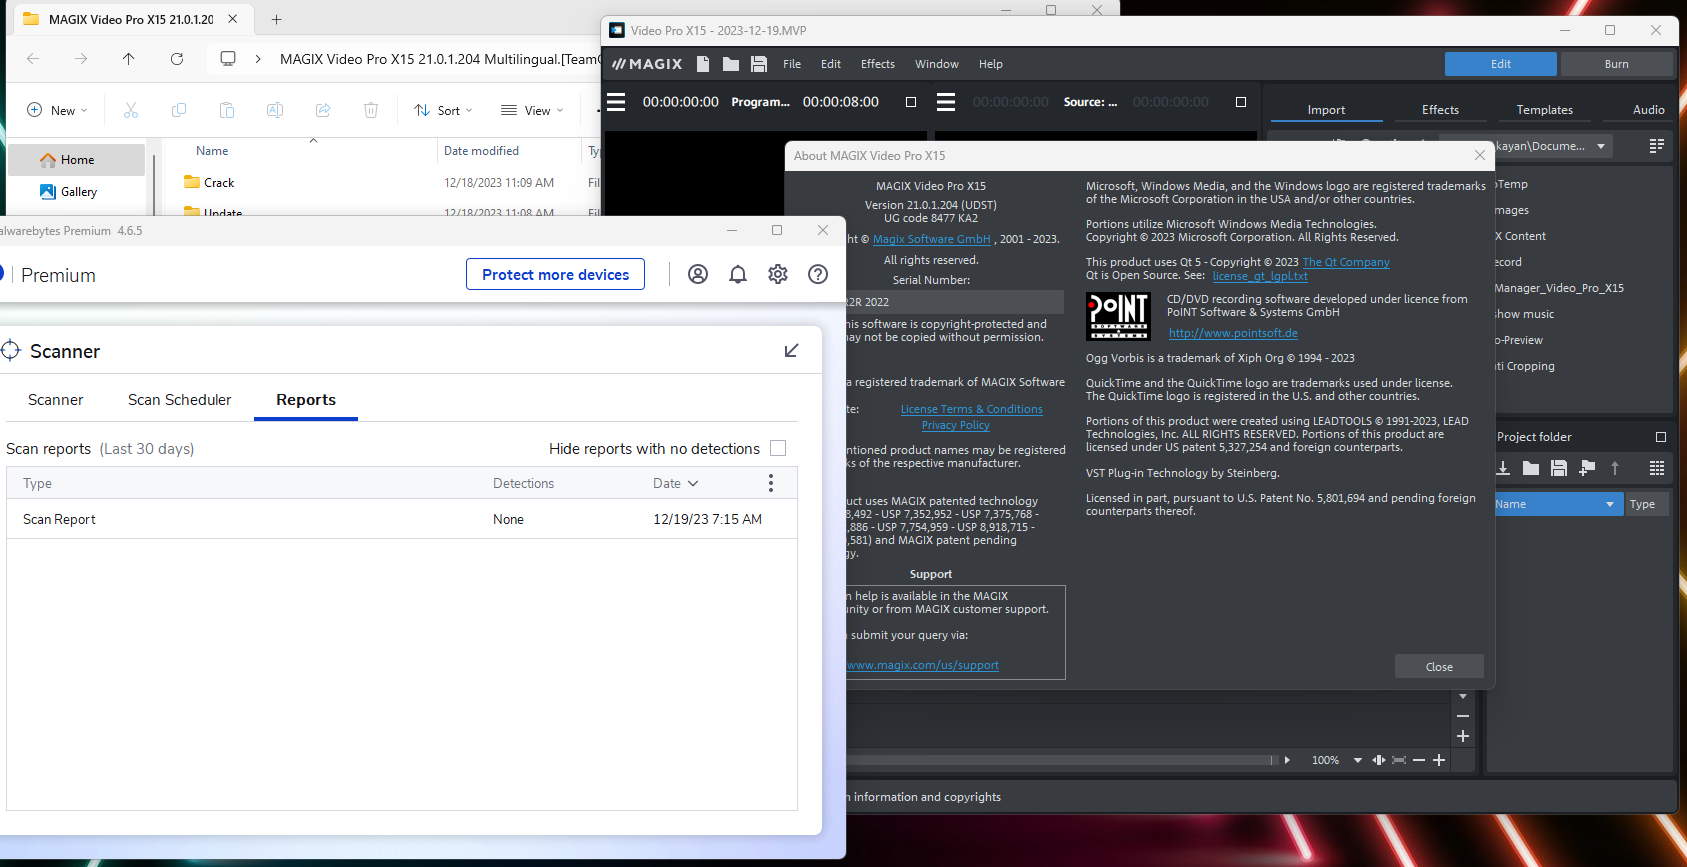Maximize the Project folder panel

pos(1661,437)
